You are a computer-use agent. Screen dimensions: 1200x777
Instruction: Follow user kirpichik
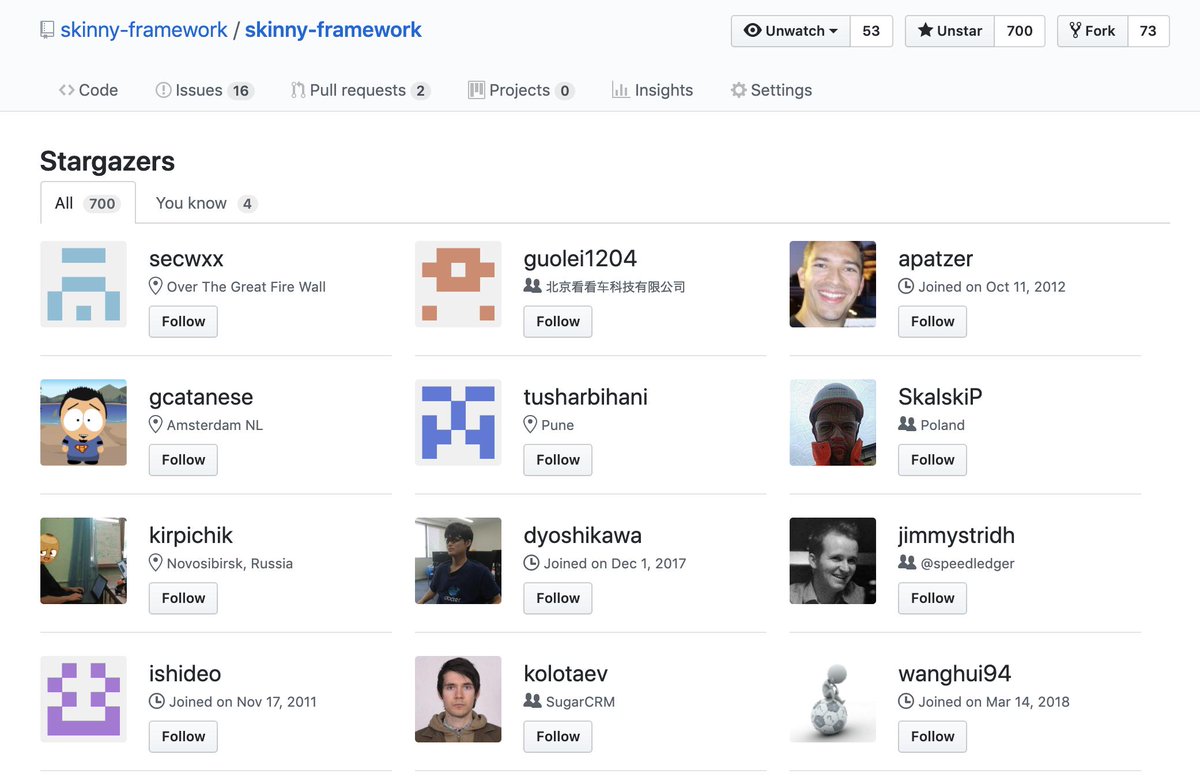click(x=183, y=598)
